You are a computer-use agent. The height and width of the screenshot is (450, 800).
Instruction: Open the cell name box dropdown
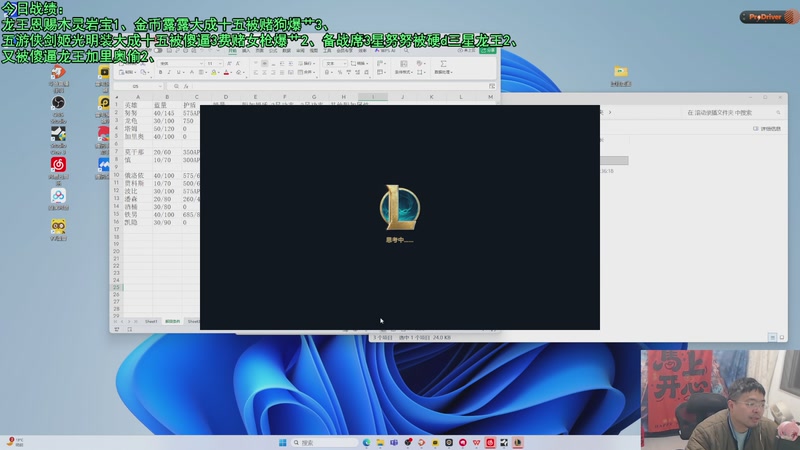click(x=160, y=86)
